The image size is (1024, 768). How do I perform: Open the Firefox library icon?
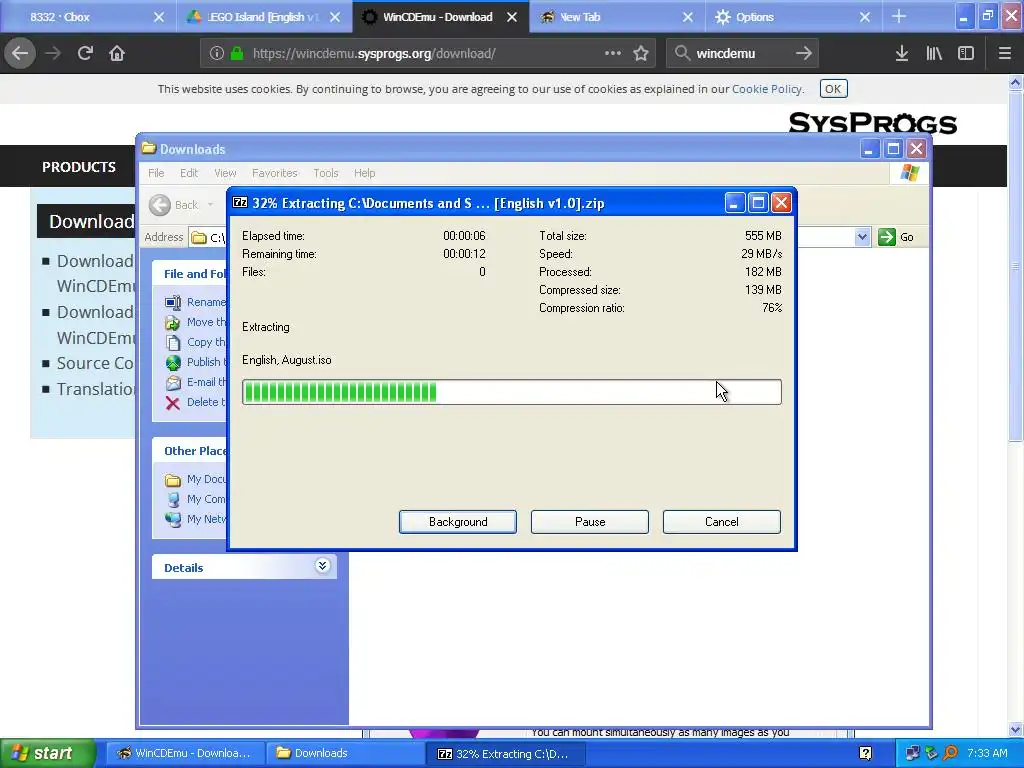pyautogui.click(x=934, y=54)
